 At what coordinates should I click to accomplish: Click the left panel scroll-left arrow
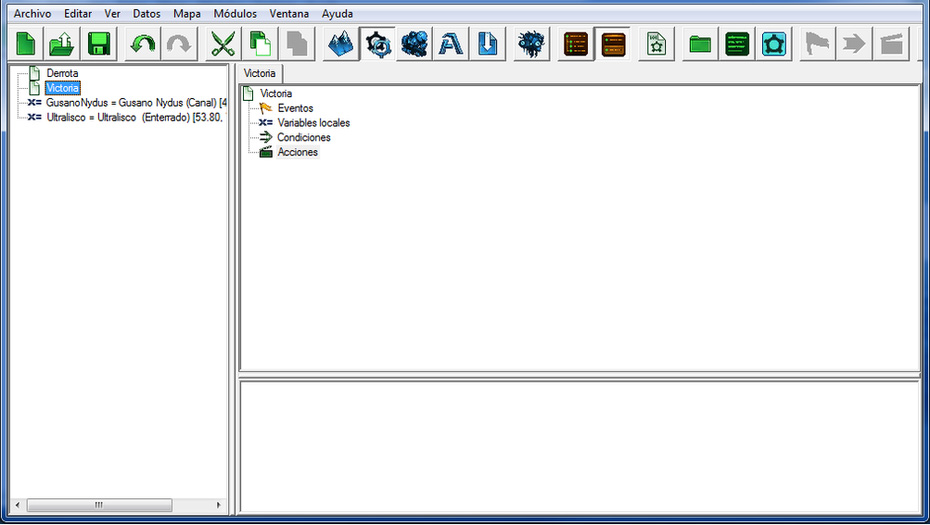click(x=17, y=505)
